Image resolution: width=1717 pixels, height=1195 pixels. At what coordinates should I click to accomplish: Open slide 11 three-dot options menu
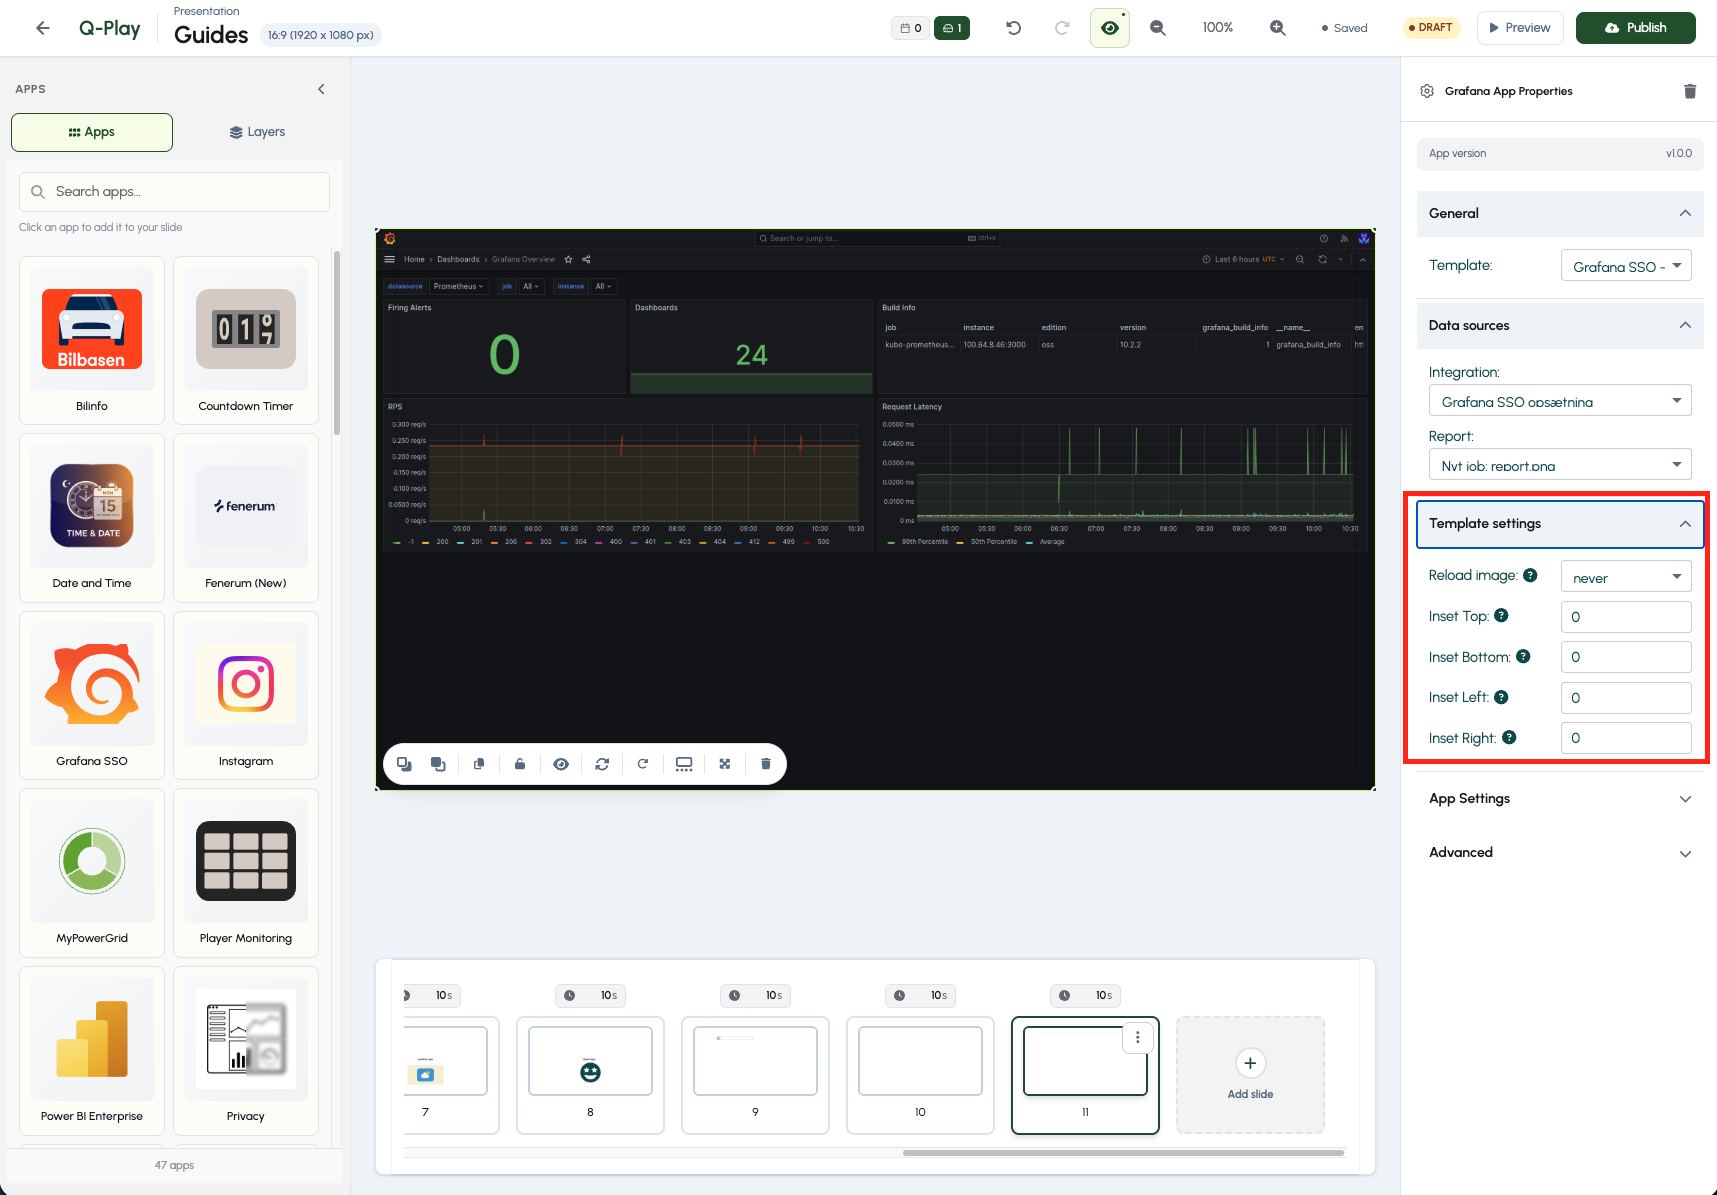click(x=1138, y=1038)
